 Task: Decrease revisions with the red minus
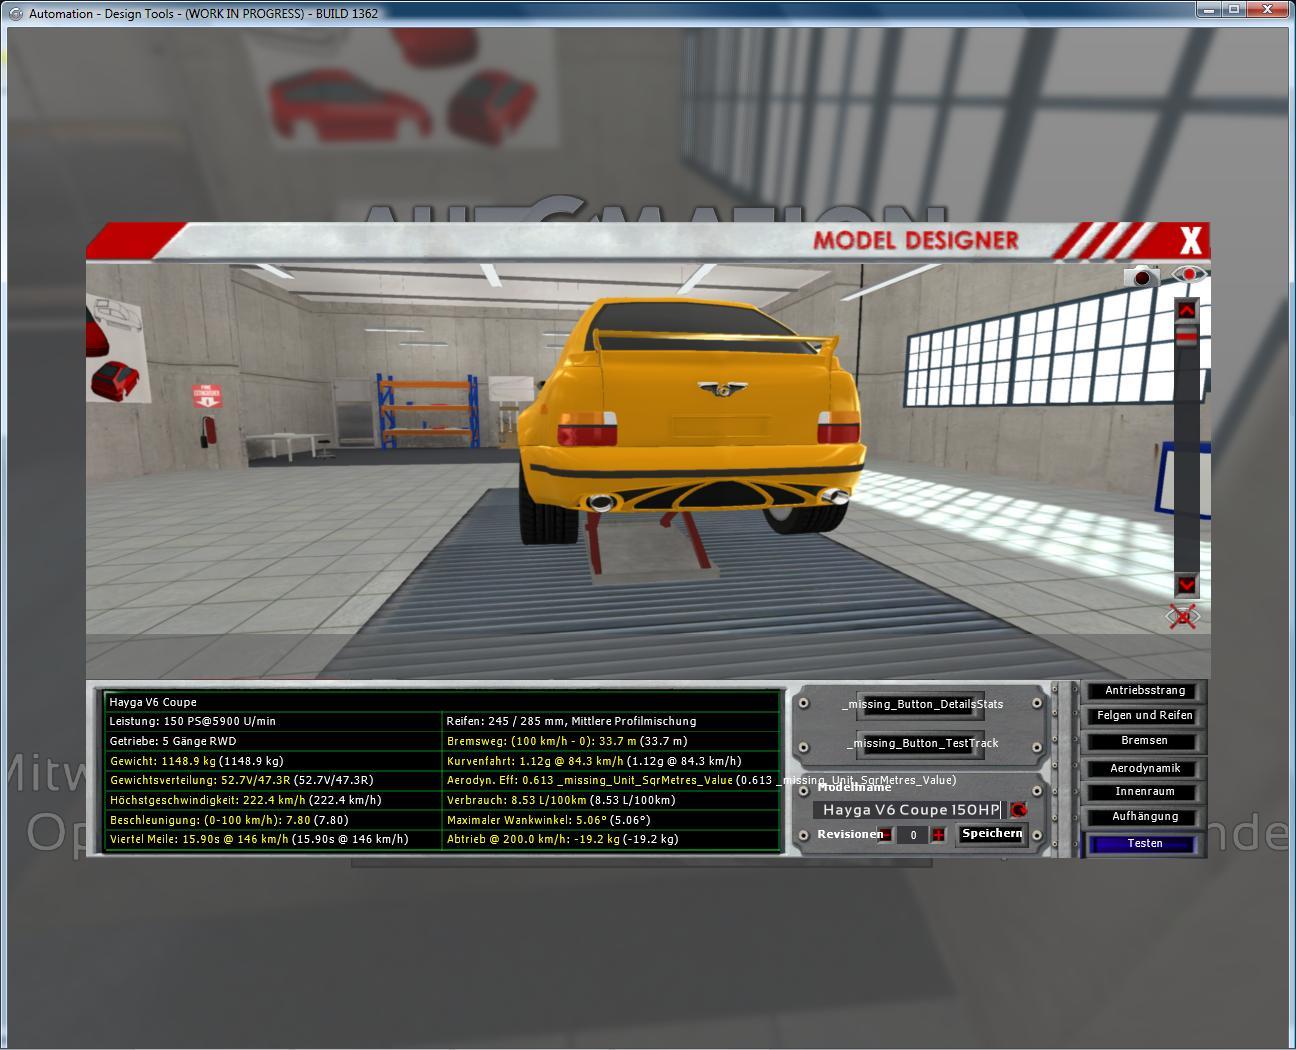click(x=886, y=835)
